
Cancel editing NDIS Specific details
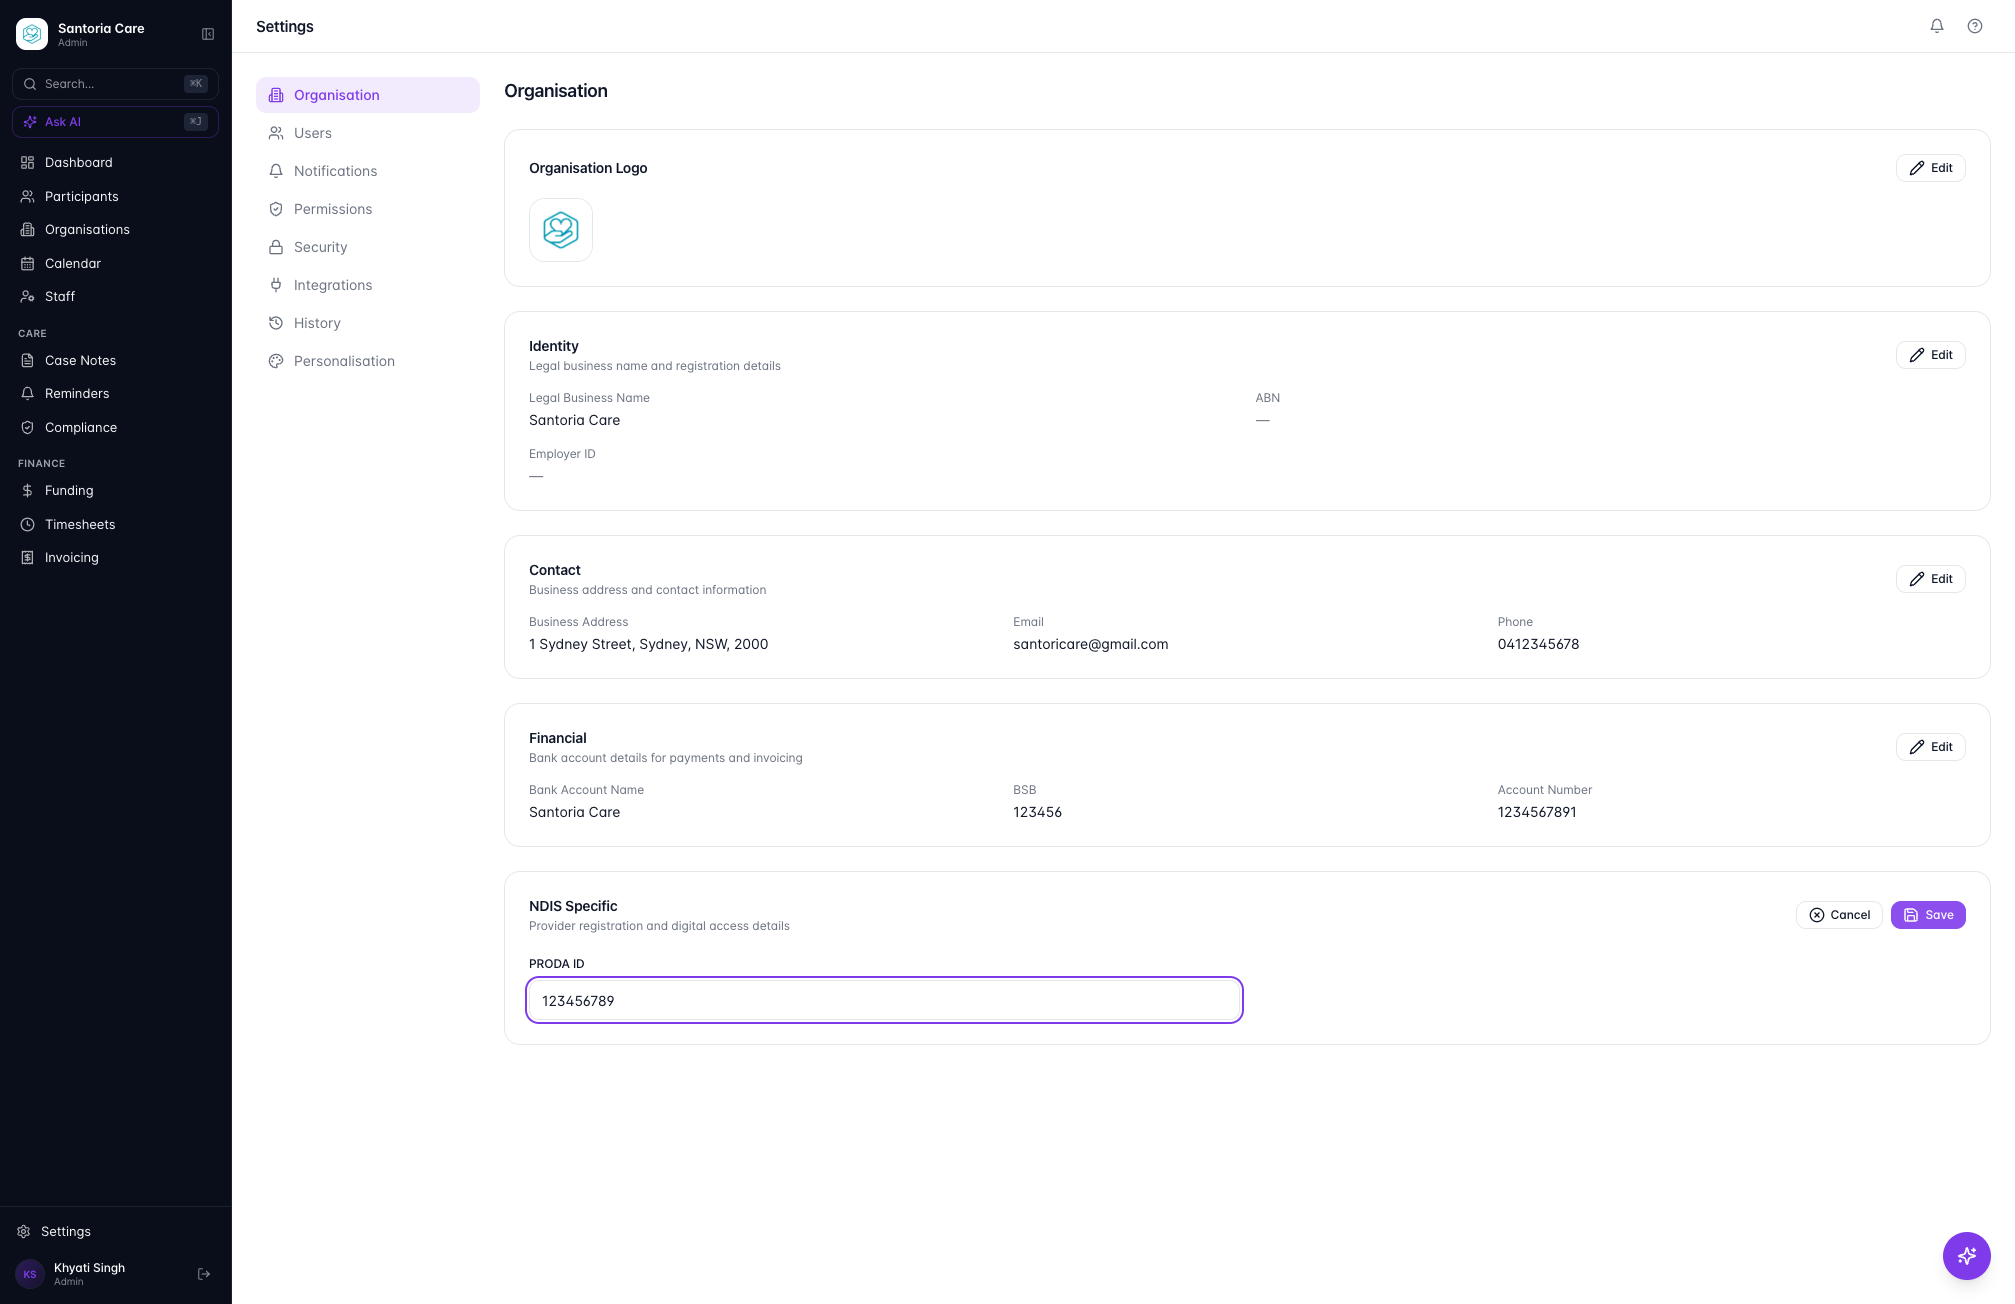point(1839,915)
